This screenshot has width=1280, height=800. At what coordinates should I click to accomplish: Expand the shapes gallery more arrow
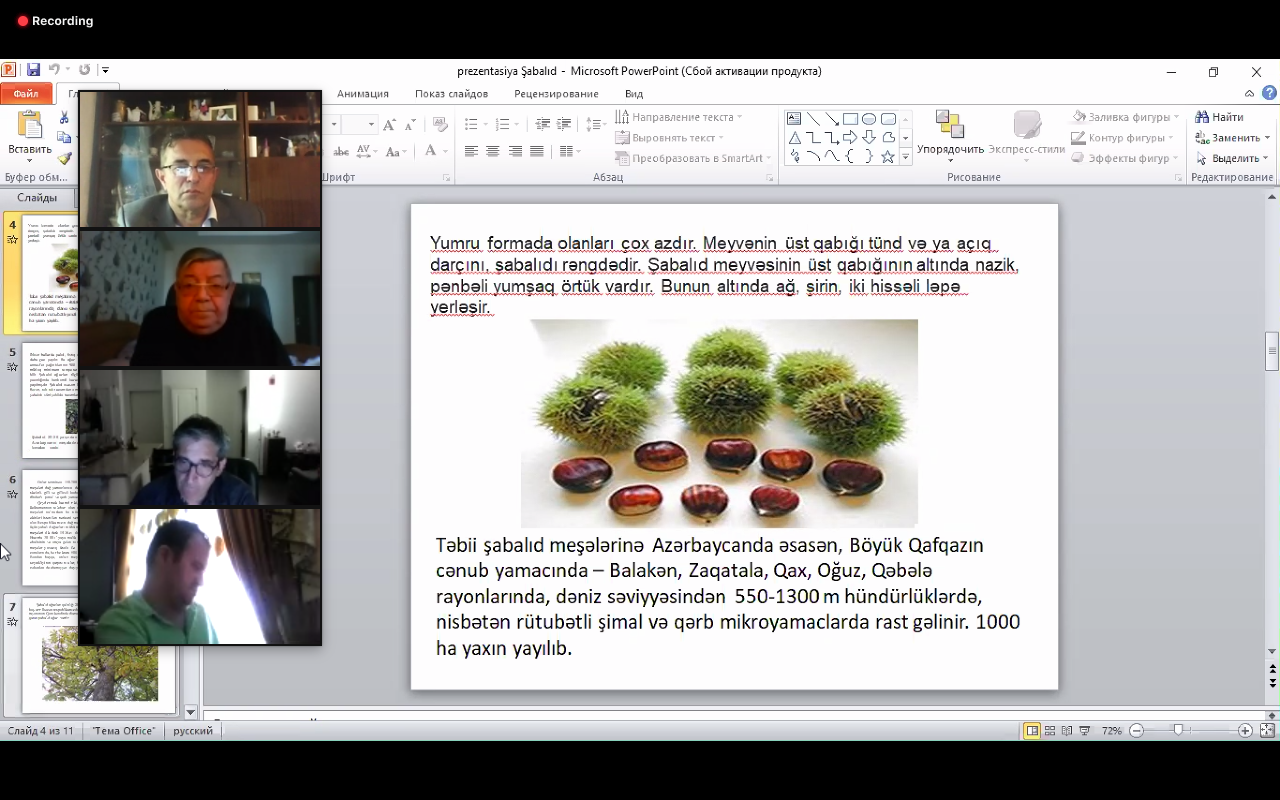906,157
